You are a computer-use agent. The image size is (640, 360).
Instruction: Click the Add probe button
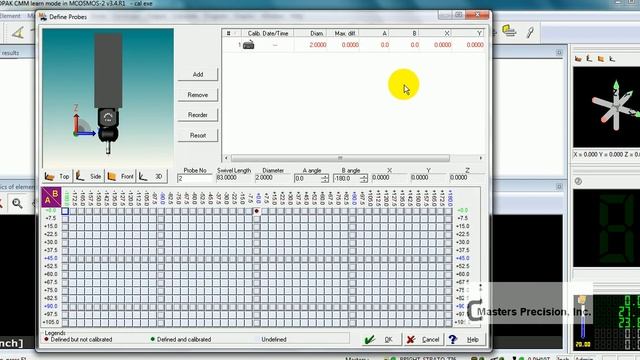point(198,74)
